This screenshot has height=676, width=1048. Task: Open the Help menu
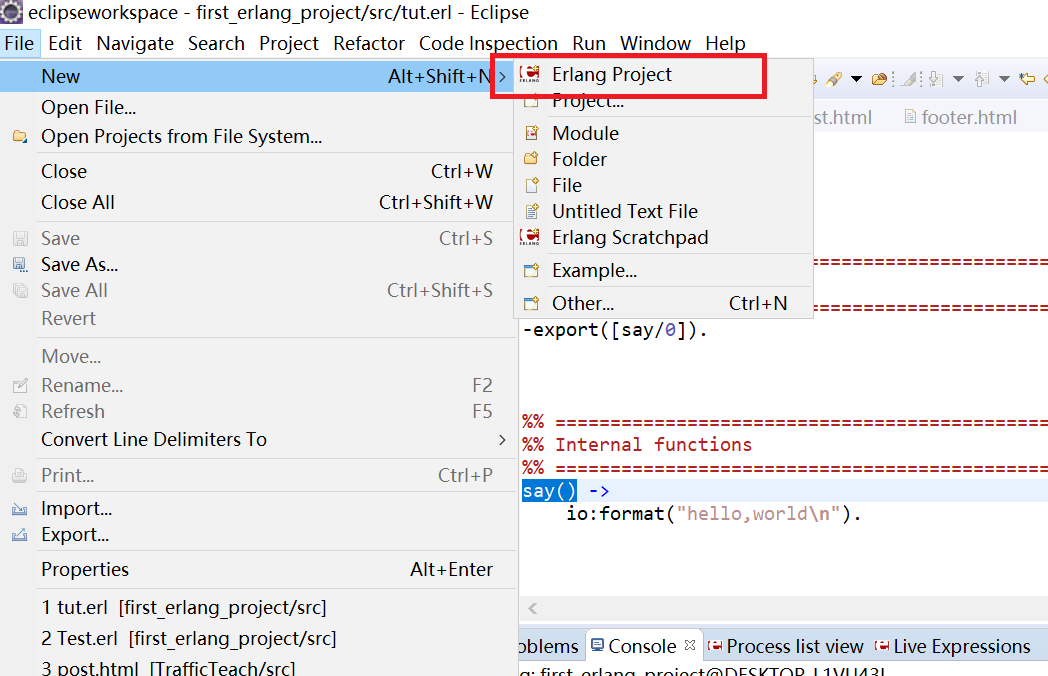(726, 43)
